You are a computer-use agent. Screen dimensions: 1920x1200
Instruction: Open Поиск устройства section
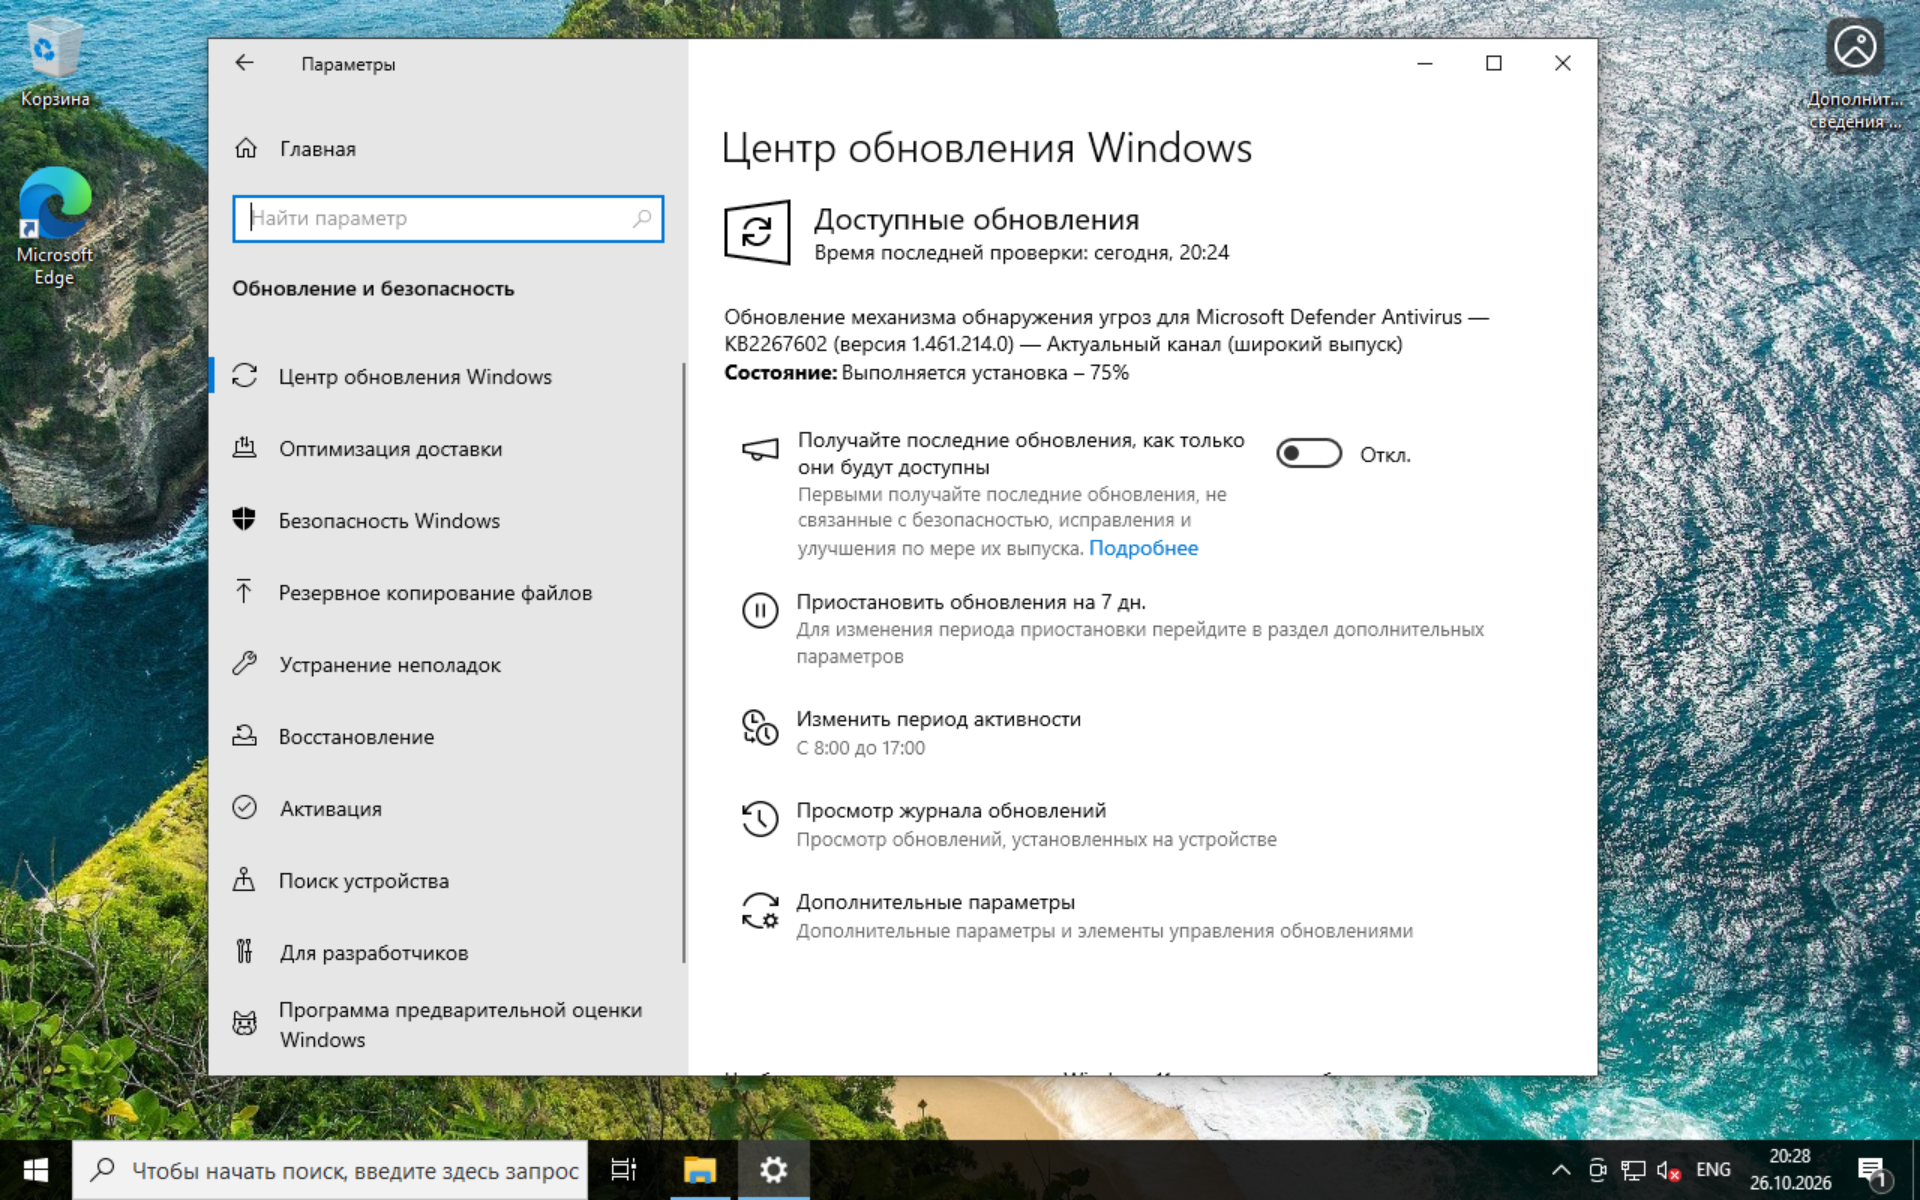coord(447,880)
